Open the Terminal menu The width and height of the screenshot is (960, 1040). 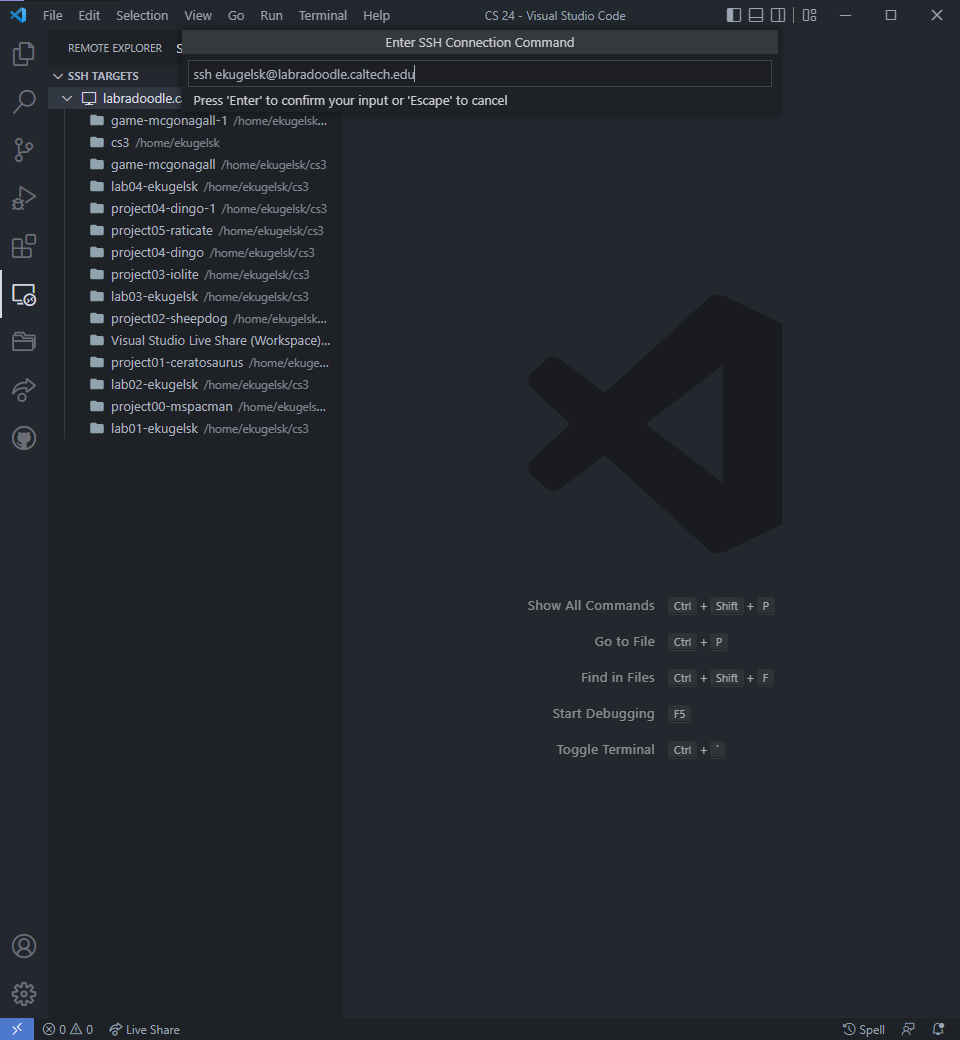[x=323, y=15]
